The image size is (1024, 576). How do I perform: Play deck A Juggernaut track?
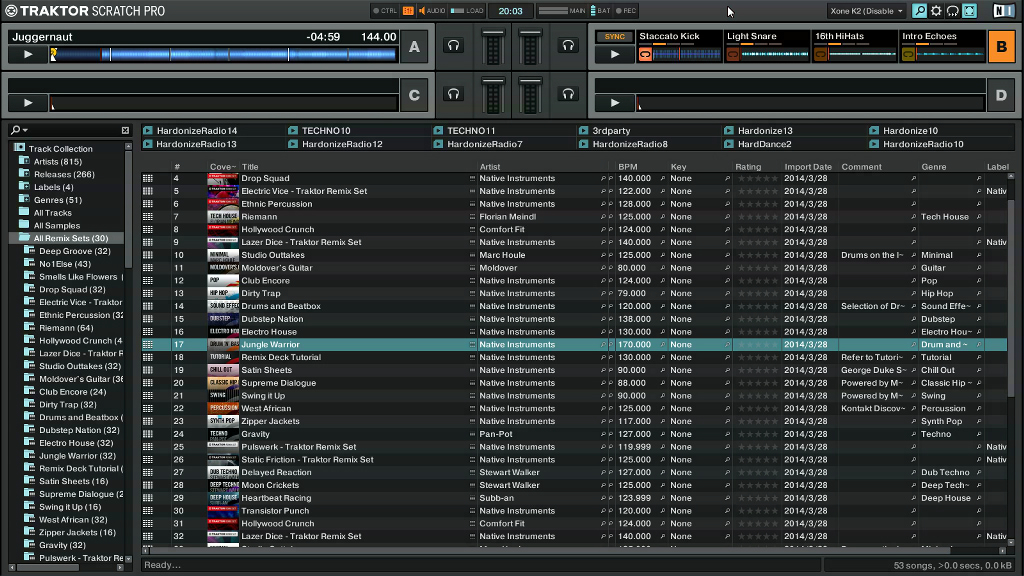coord(28,55)
